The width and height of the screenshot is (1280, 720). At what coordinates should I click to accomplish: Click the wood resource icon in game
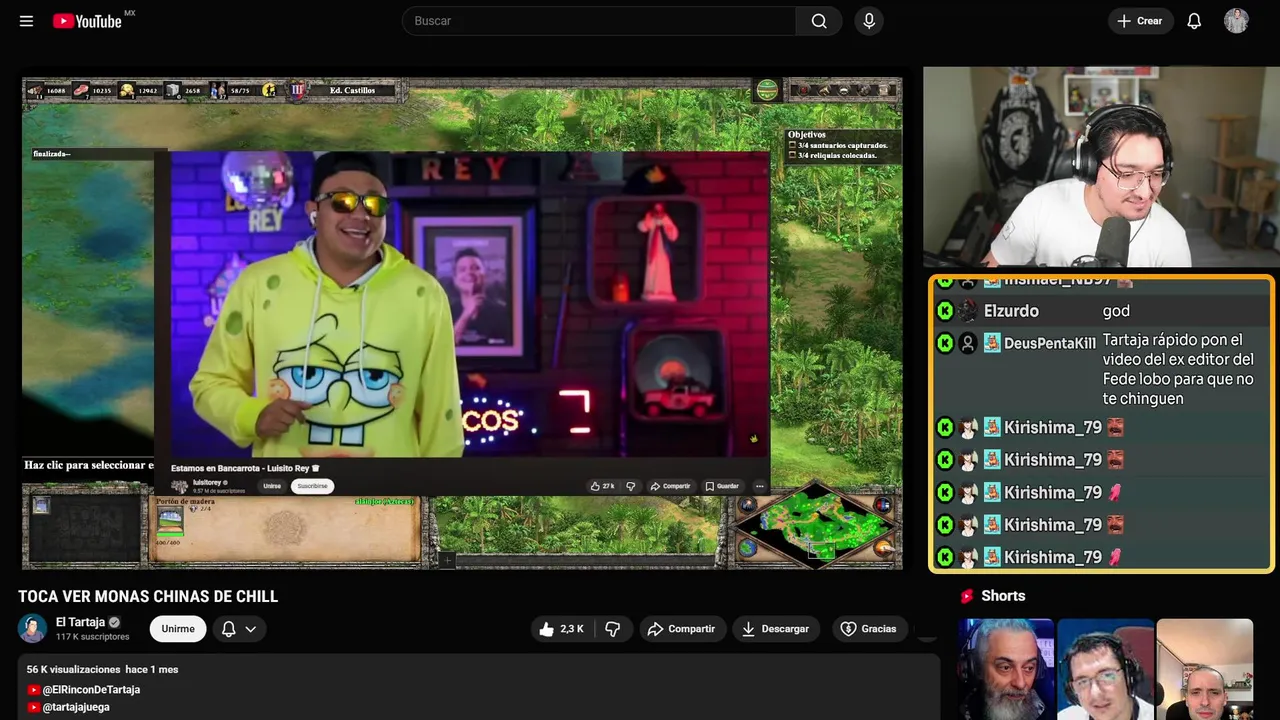pyautogui.click(x=35, y=90)
